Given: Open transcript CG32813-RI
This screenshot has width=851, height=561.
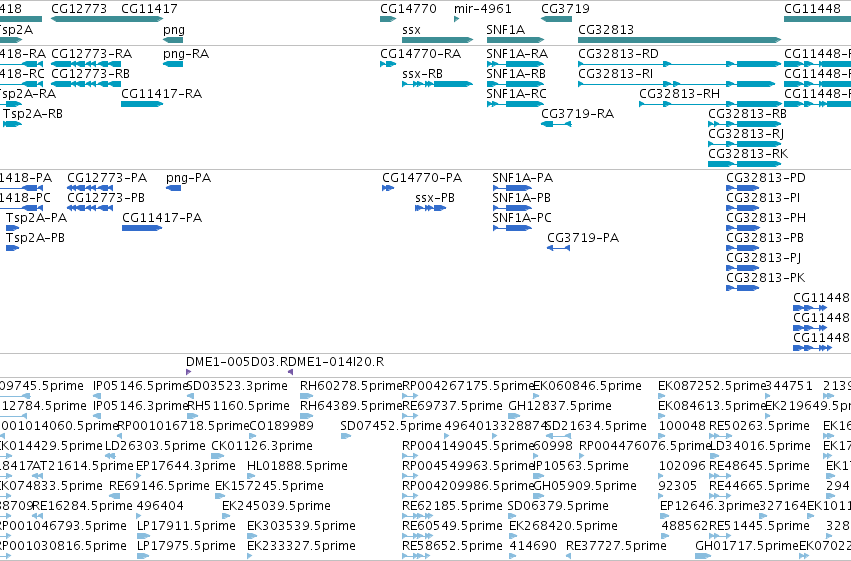Looking at the screenshot, I should [677, 84].
